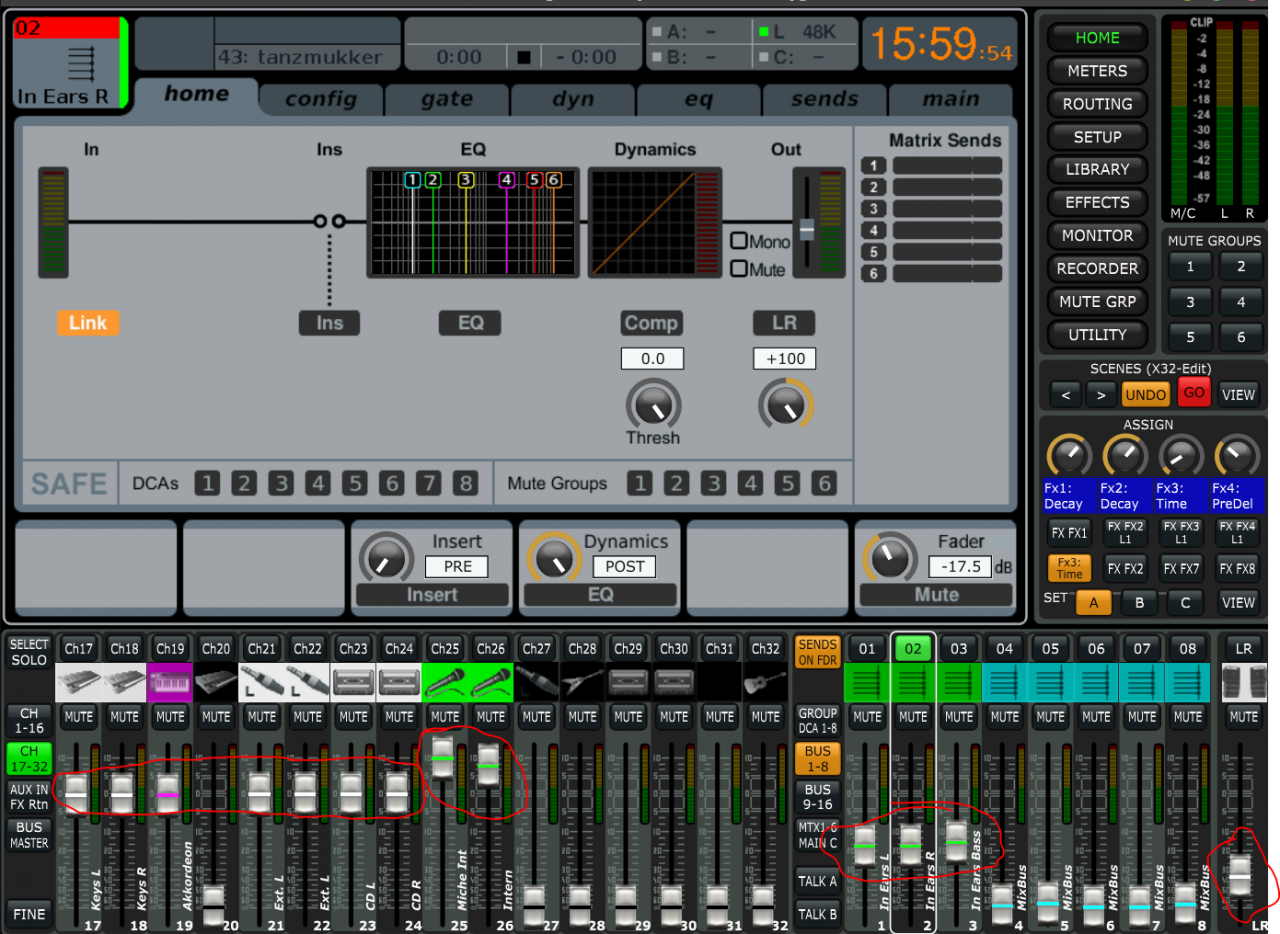Open the EFFECTS view

(x=1097, y=203)
